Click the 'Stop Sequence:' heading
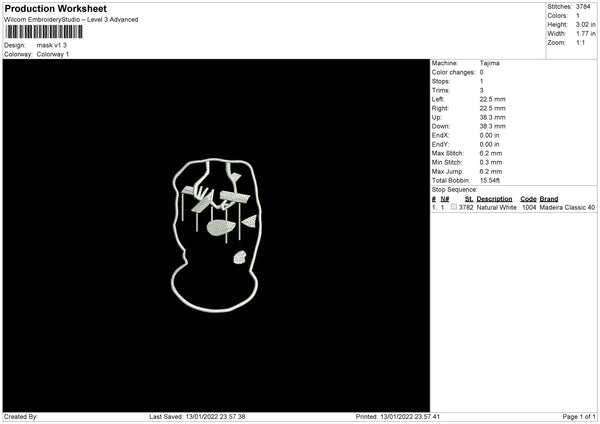The image size is (600, 424). [x=455, y=190]
